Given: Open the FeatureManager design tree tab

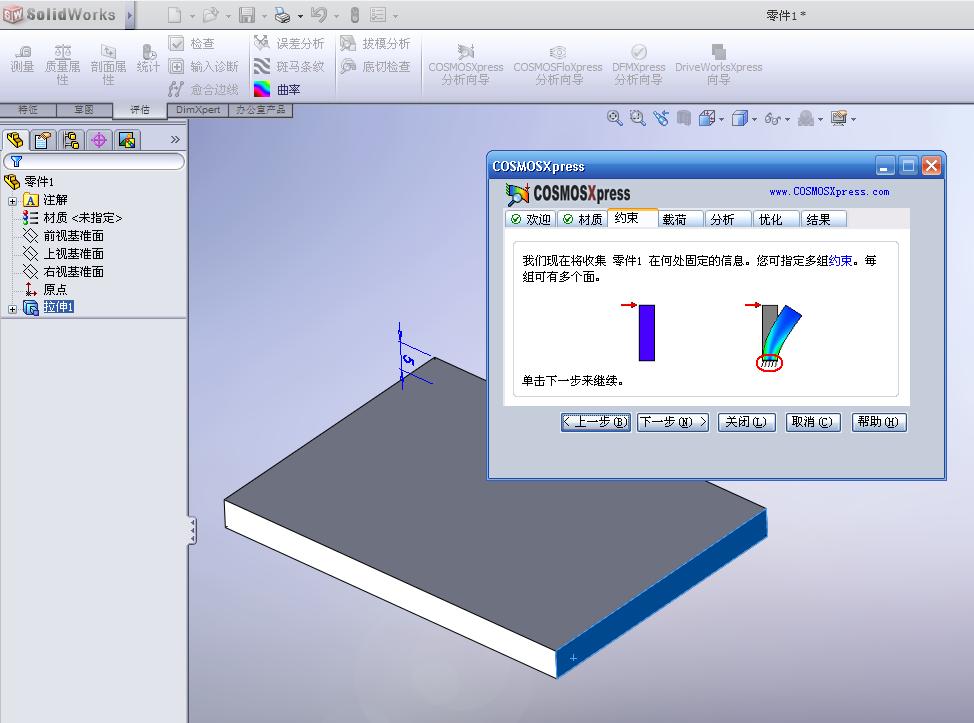Looking at the screenshot, I should pos(16,140).
